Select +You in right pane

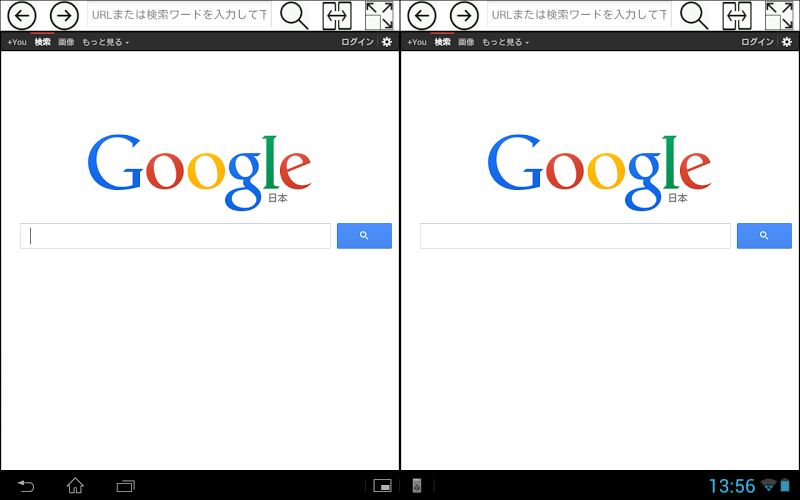[417, 42]
